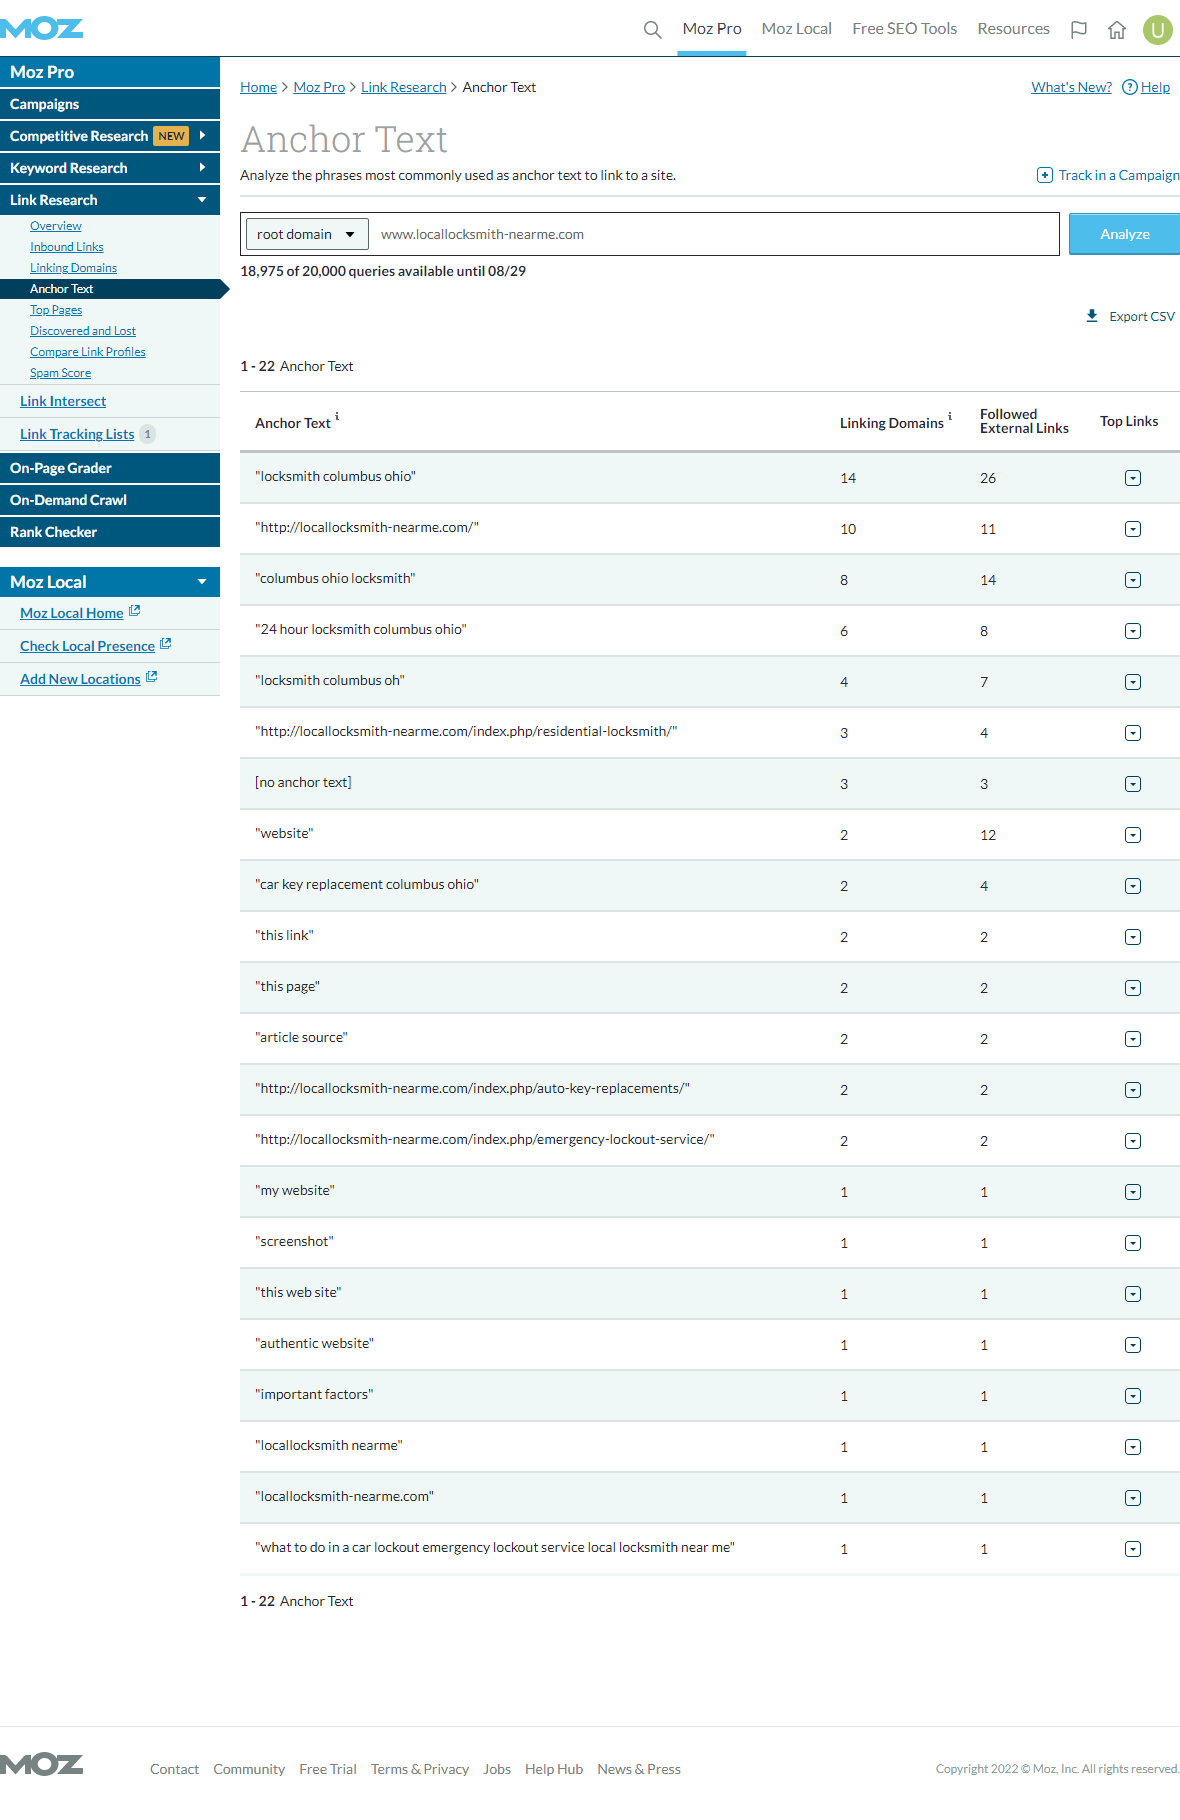Expand top links for "screenshot" row

point(1133,1243)
